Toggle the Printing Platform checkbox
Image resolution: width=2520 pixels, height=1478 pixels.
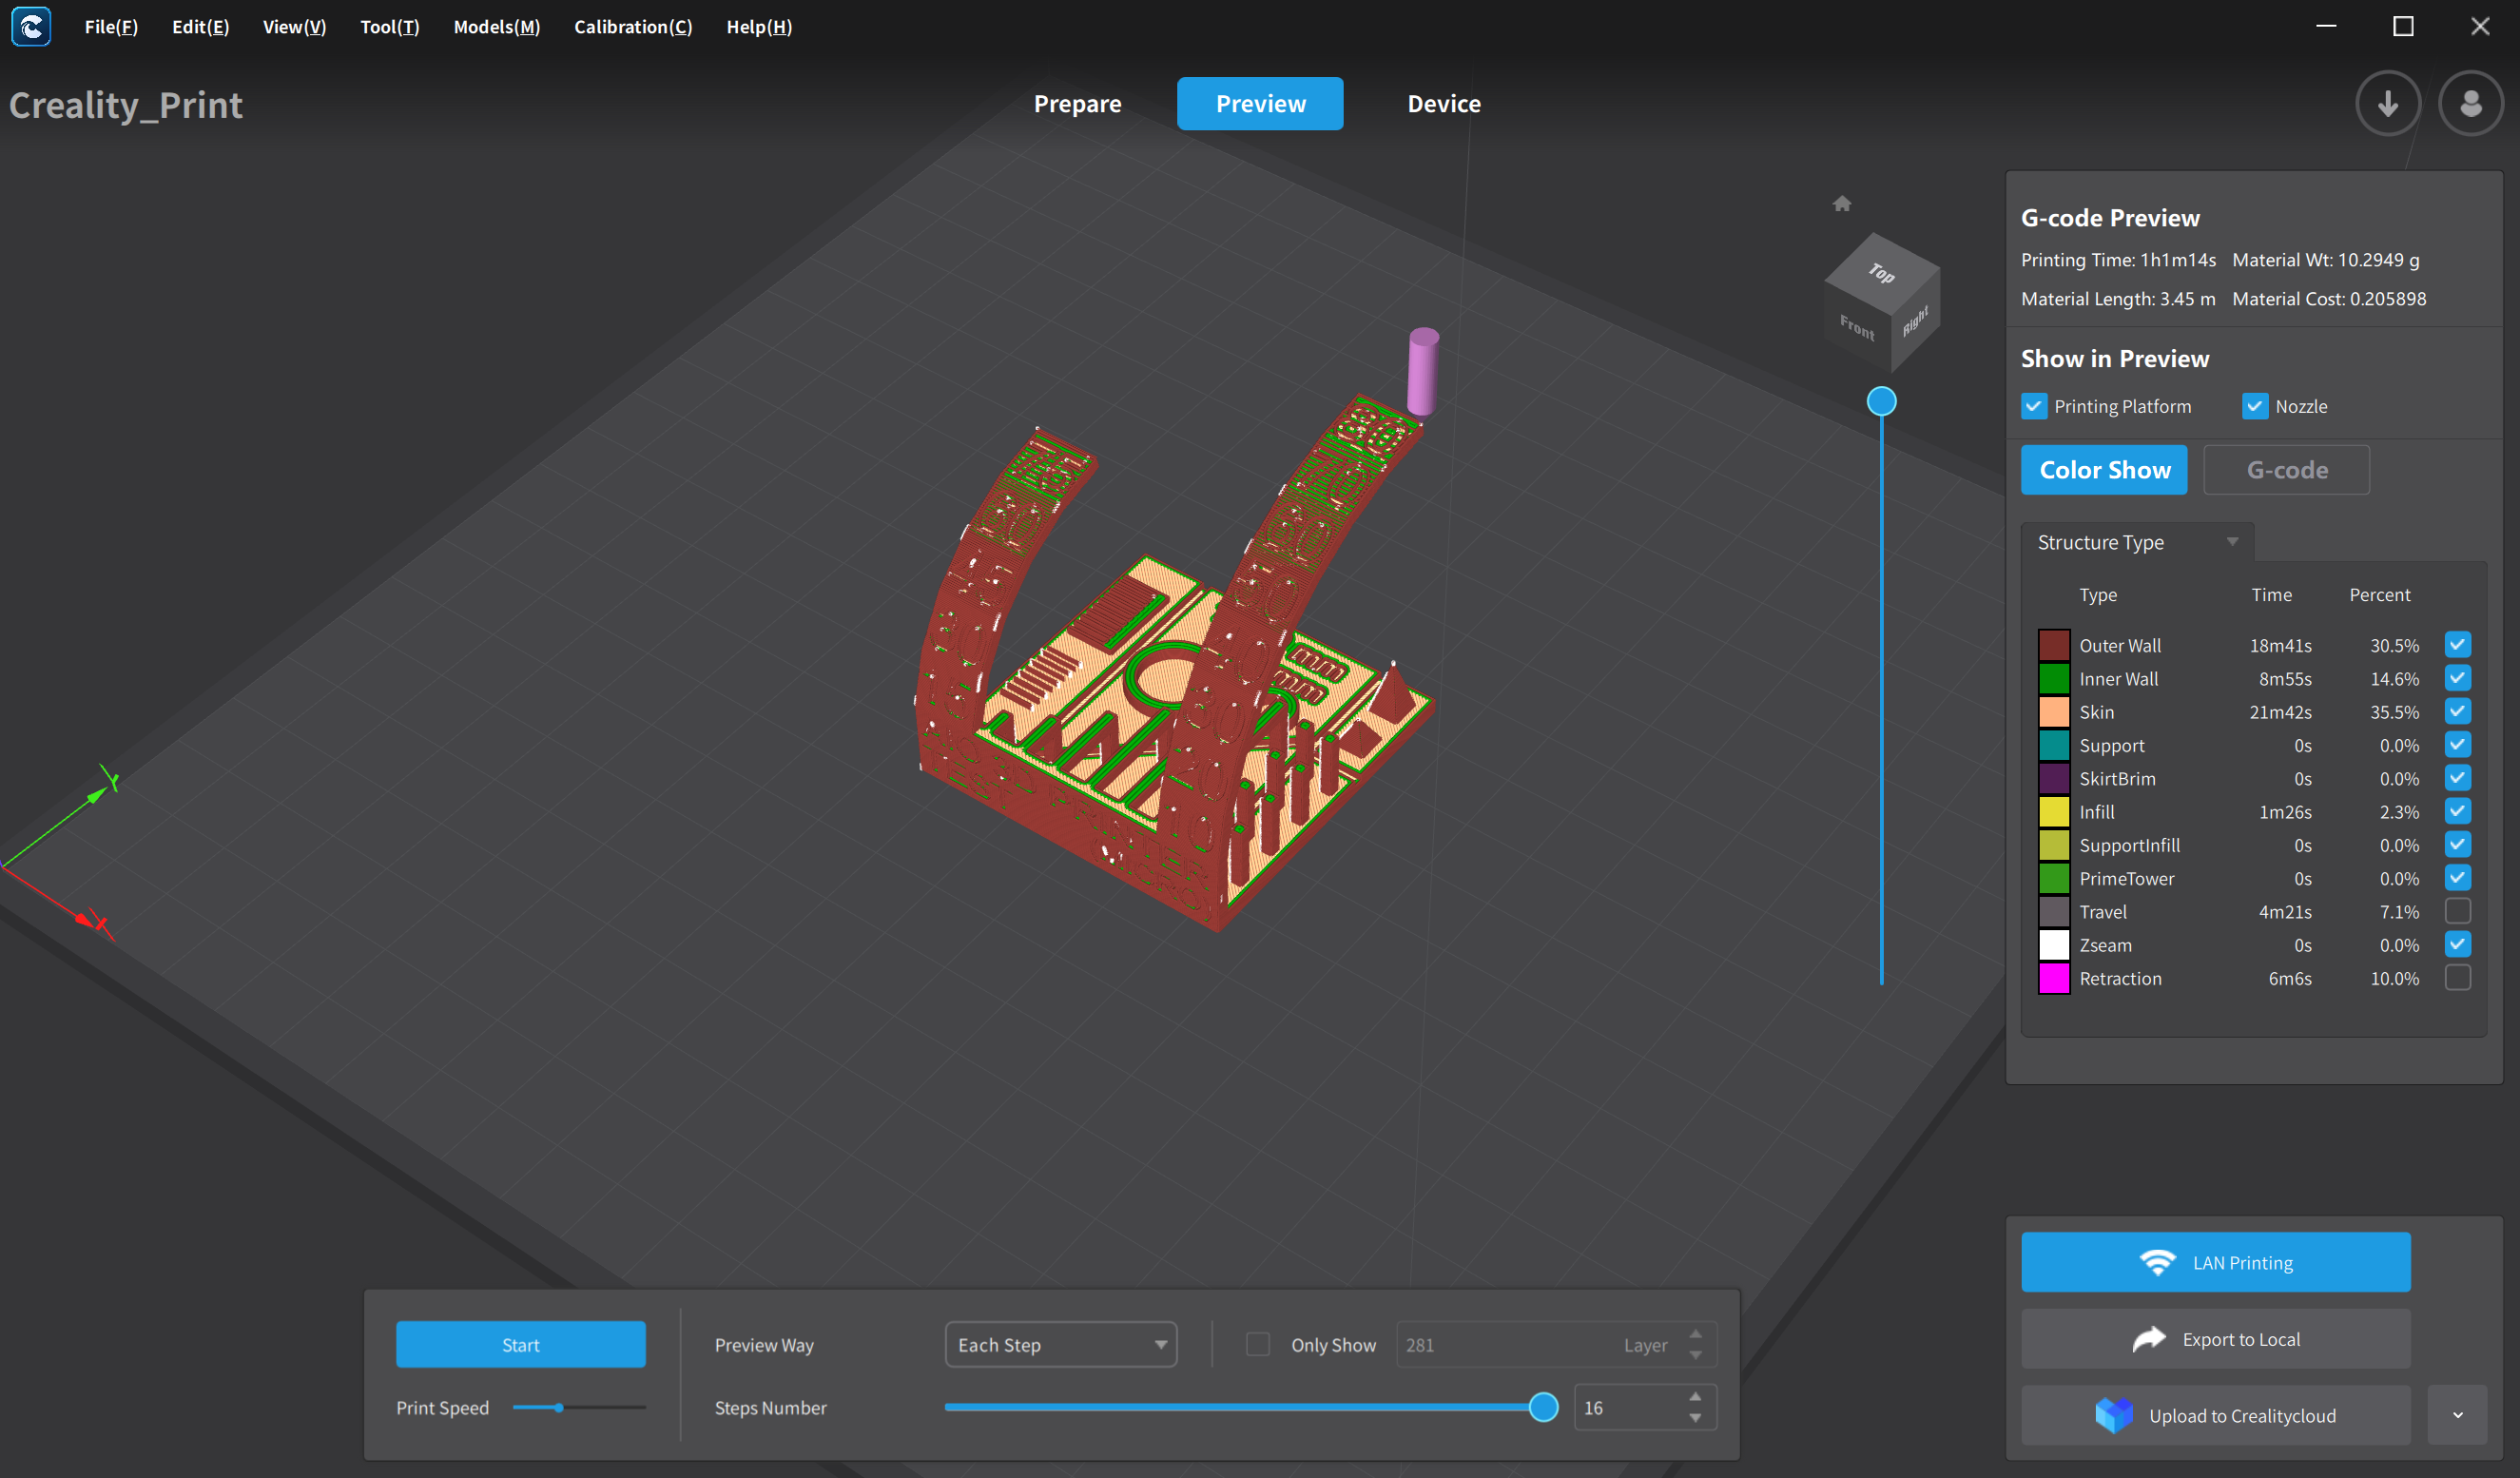pyautogui.click(x=2033, y=406)
